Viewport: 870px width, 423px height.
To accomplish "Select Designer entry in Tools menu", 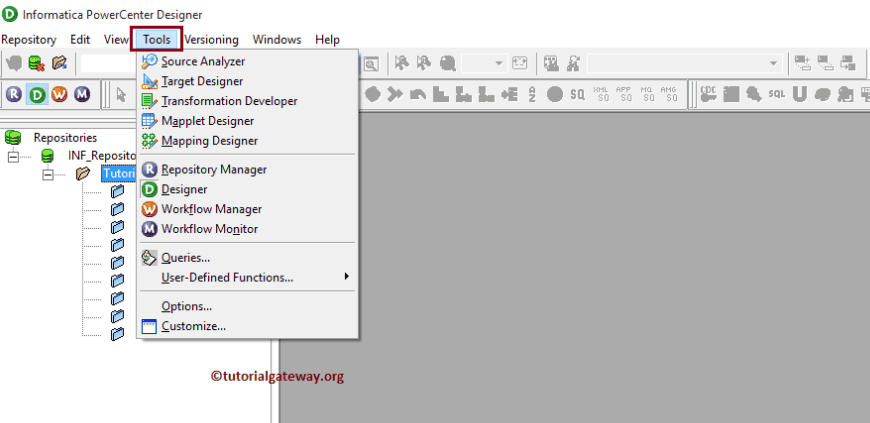I will tap(248, 189).
